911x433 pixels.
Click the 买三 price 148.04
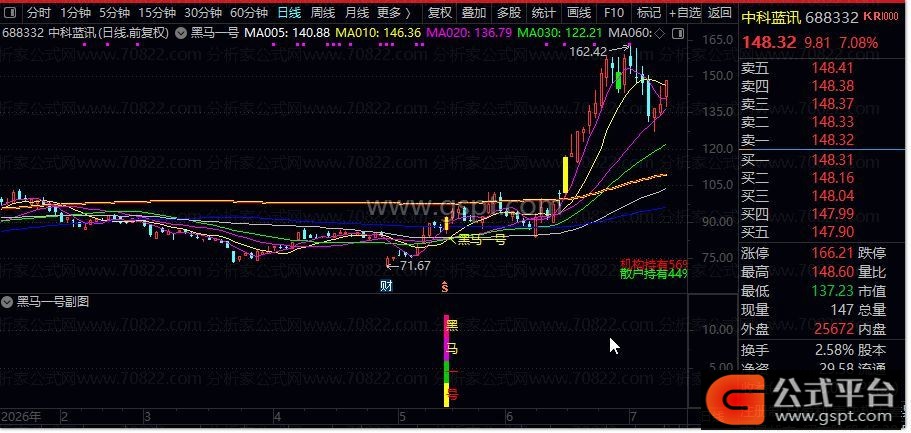click(833, 196)
